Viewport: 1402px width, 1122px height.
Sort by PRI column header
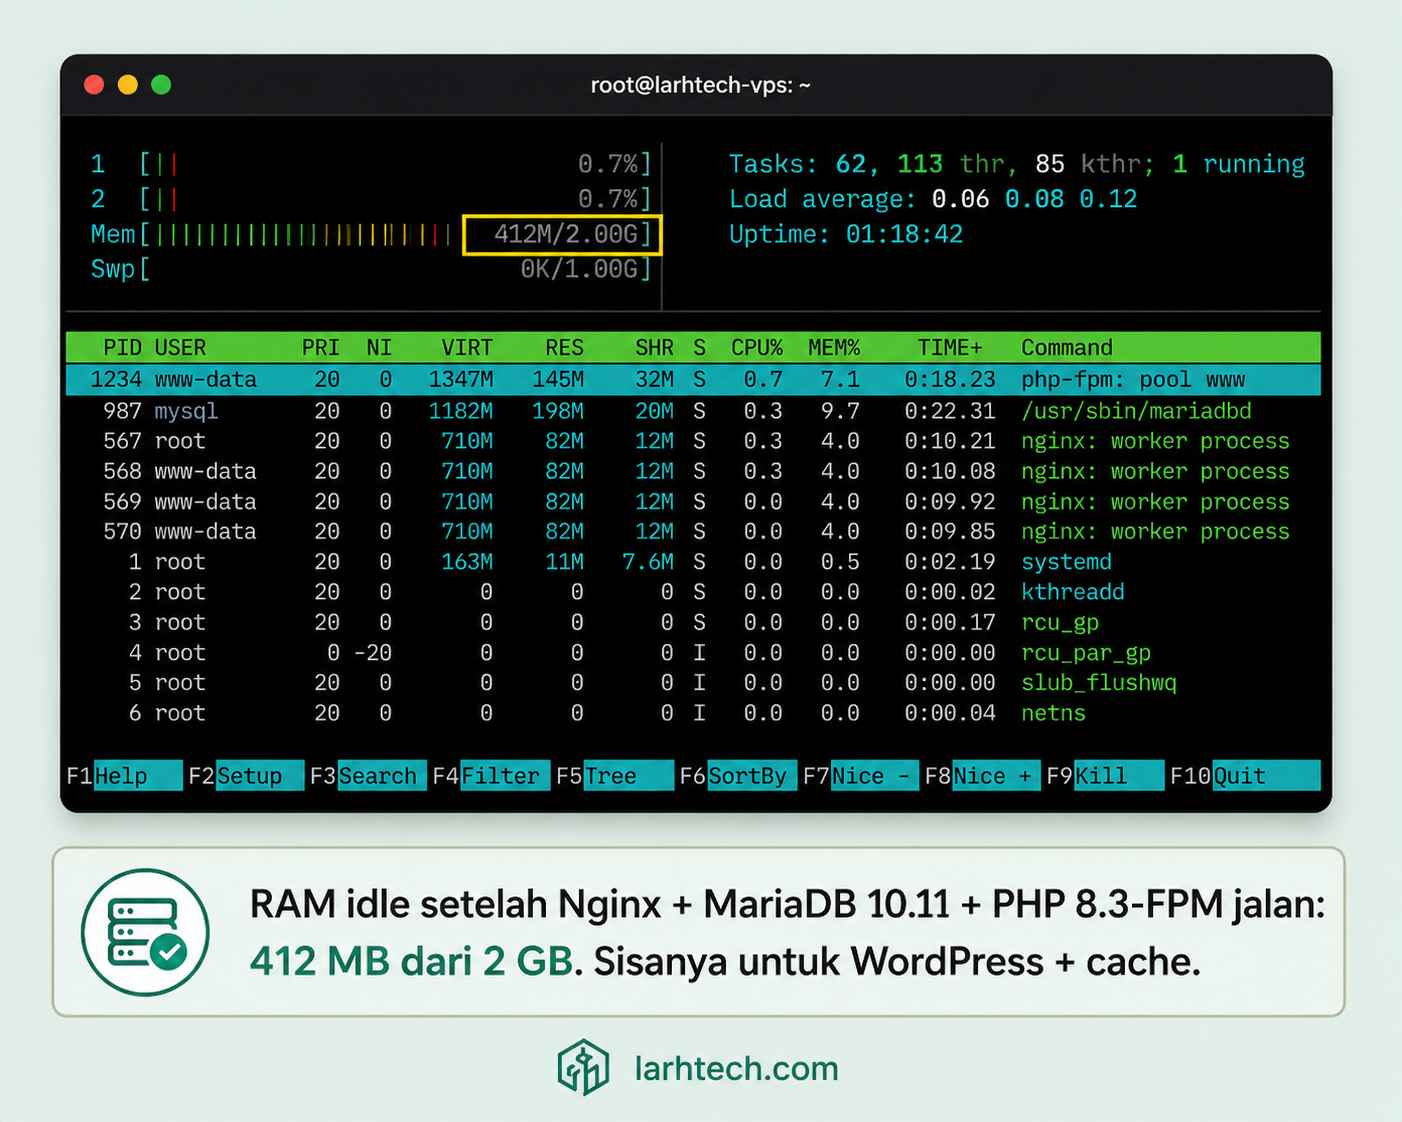click(x=321, y=348)
